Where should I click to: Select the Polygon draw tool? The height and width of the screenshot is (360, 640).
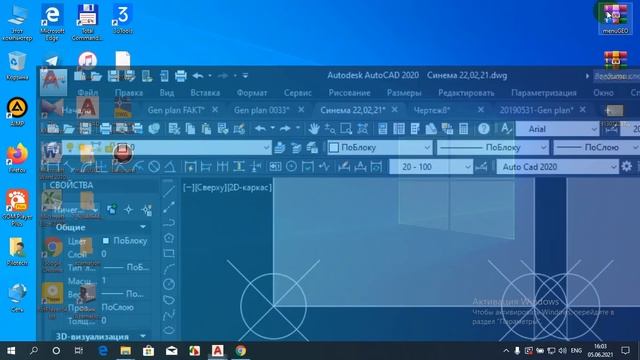[x=169, y=238]
